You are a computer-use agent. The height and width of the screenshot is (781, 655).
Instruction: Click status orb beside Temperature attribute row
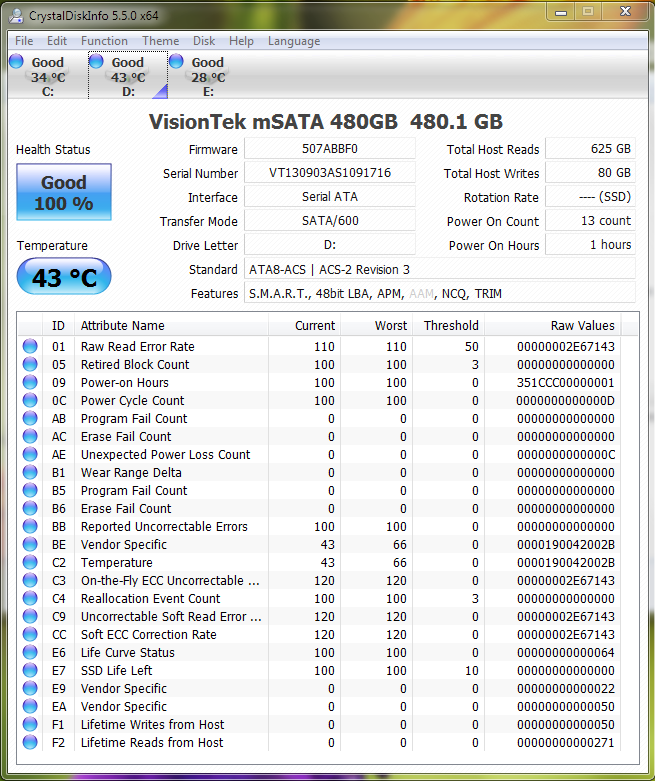(30, 563)
